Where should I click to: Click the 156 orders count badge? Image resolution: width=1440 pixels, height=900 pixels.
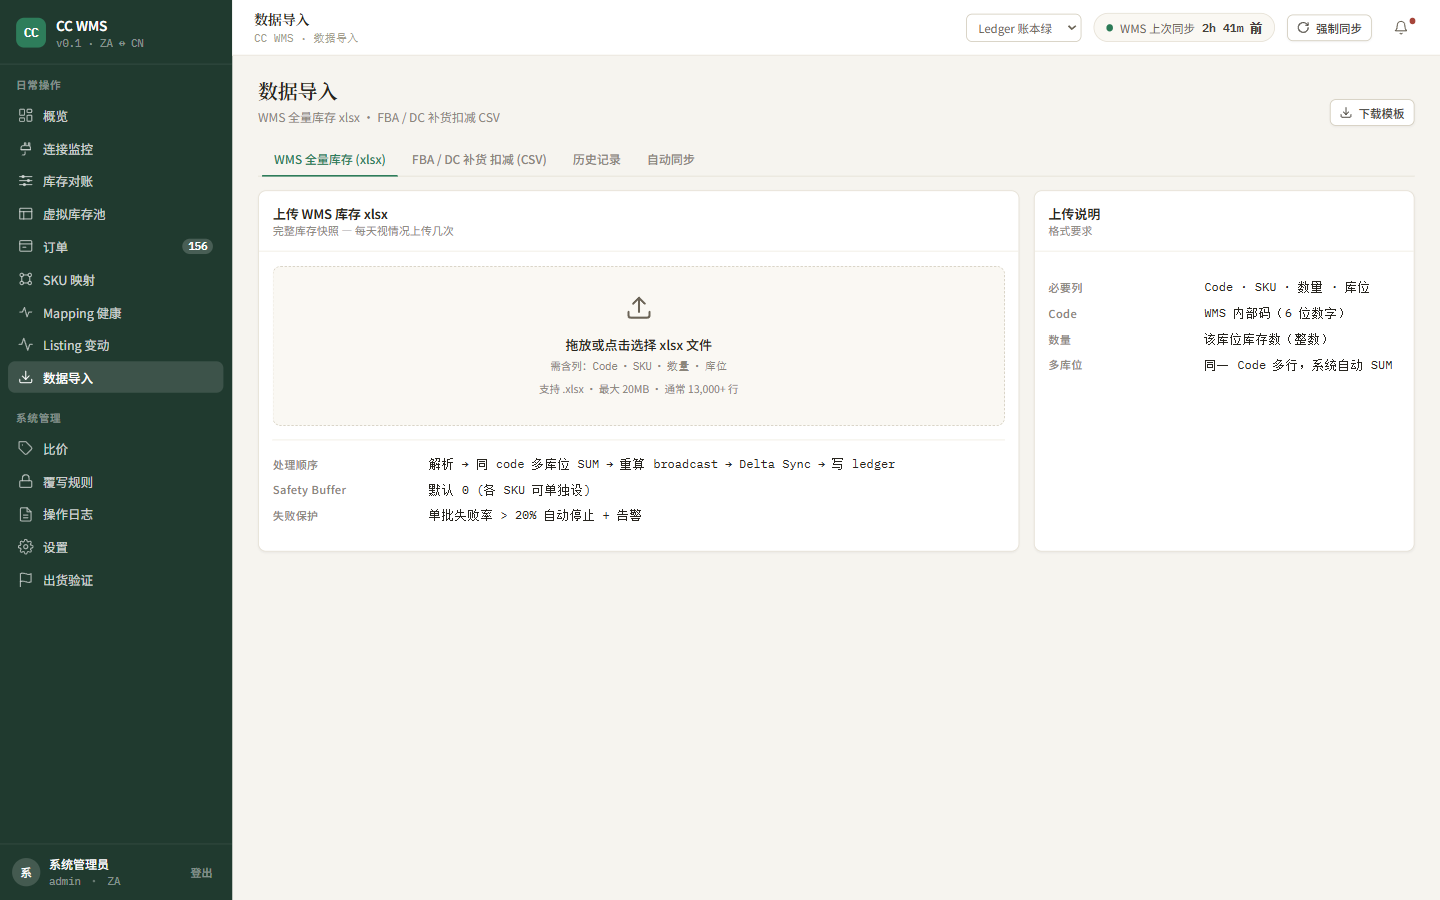(x=198, y=246)
